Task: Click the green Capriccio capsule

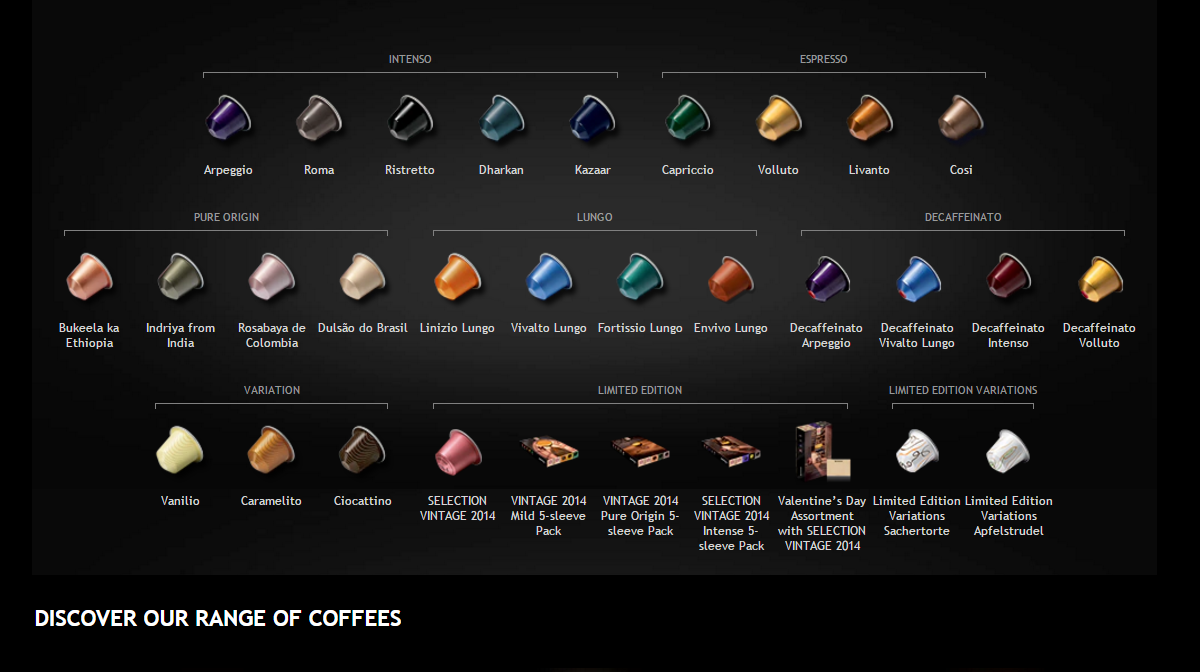Action: [688, 118]
